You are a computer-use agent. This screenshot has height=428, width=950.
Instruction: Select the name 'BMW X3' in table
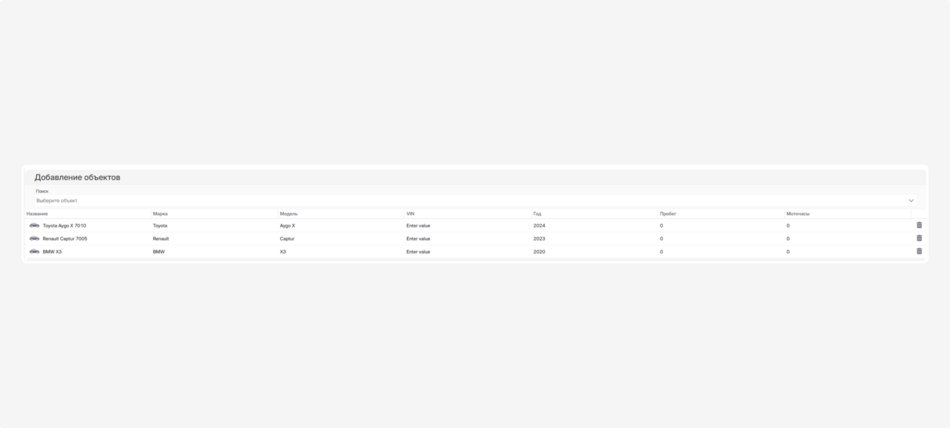point(52,252)
